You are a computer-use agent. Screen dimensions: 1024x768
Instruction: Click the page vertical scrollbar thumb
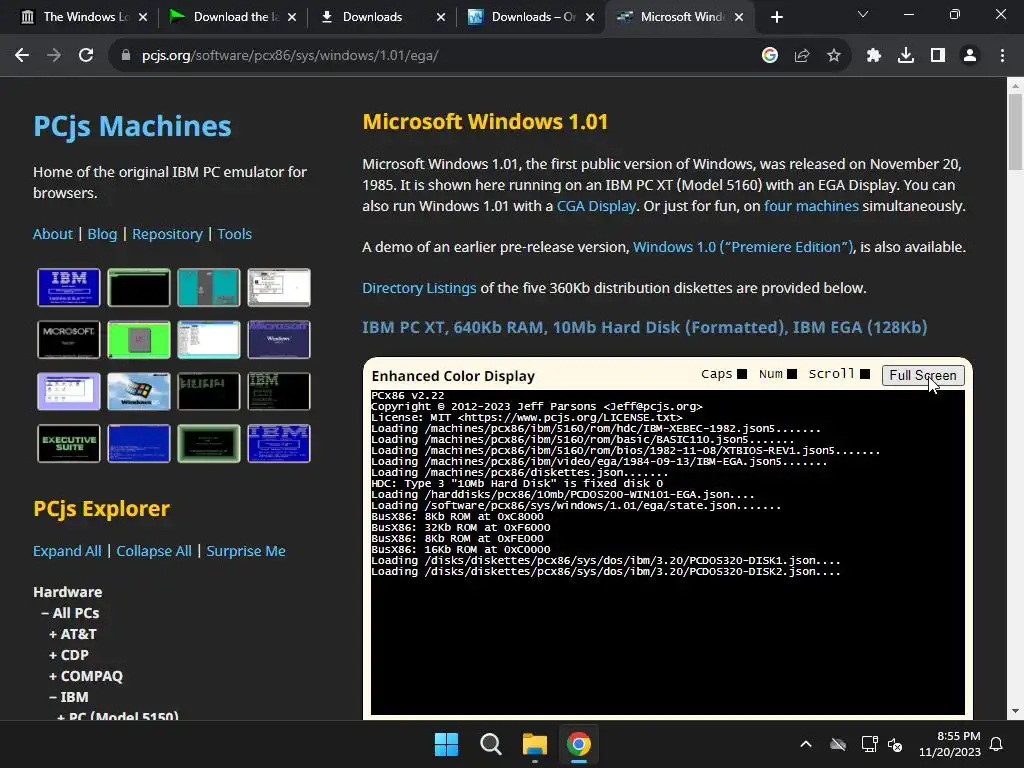tap(1015, 131)
